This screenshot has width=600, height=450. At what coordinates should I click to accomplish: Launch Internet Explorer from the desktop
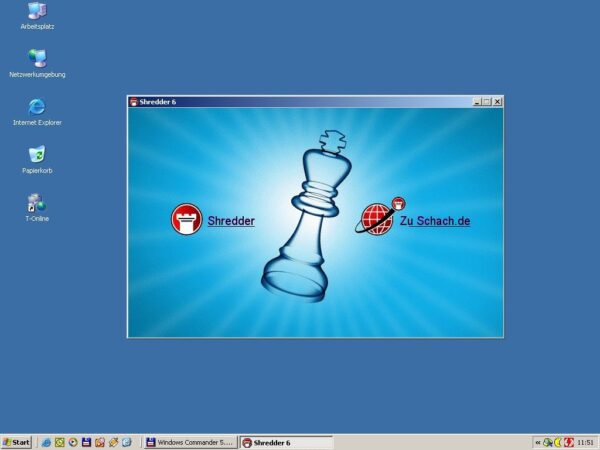coord(37,109)
